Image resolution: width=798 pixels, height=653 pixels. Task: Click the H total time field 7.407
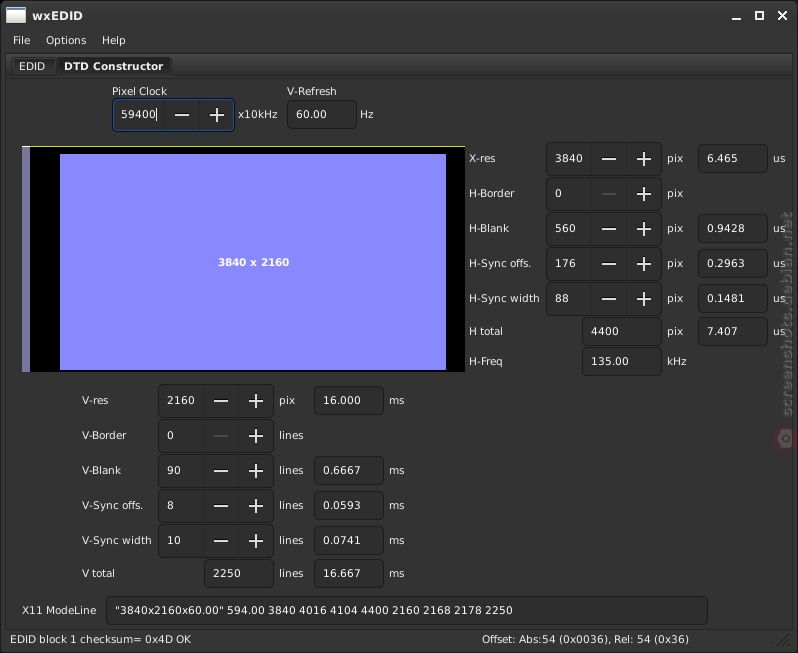[733, 332]
